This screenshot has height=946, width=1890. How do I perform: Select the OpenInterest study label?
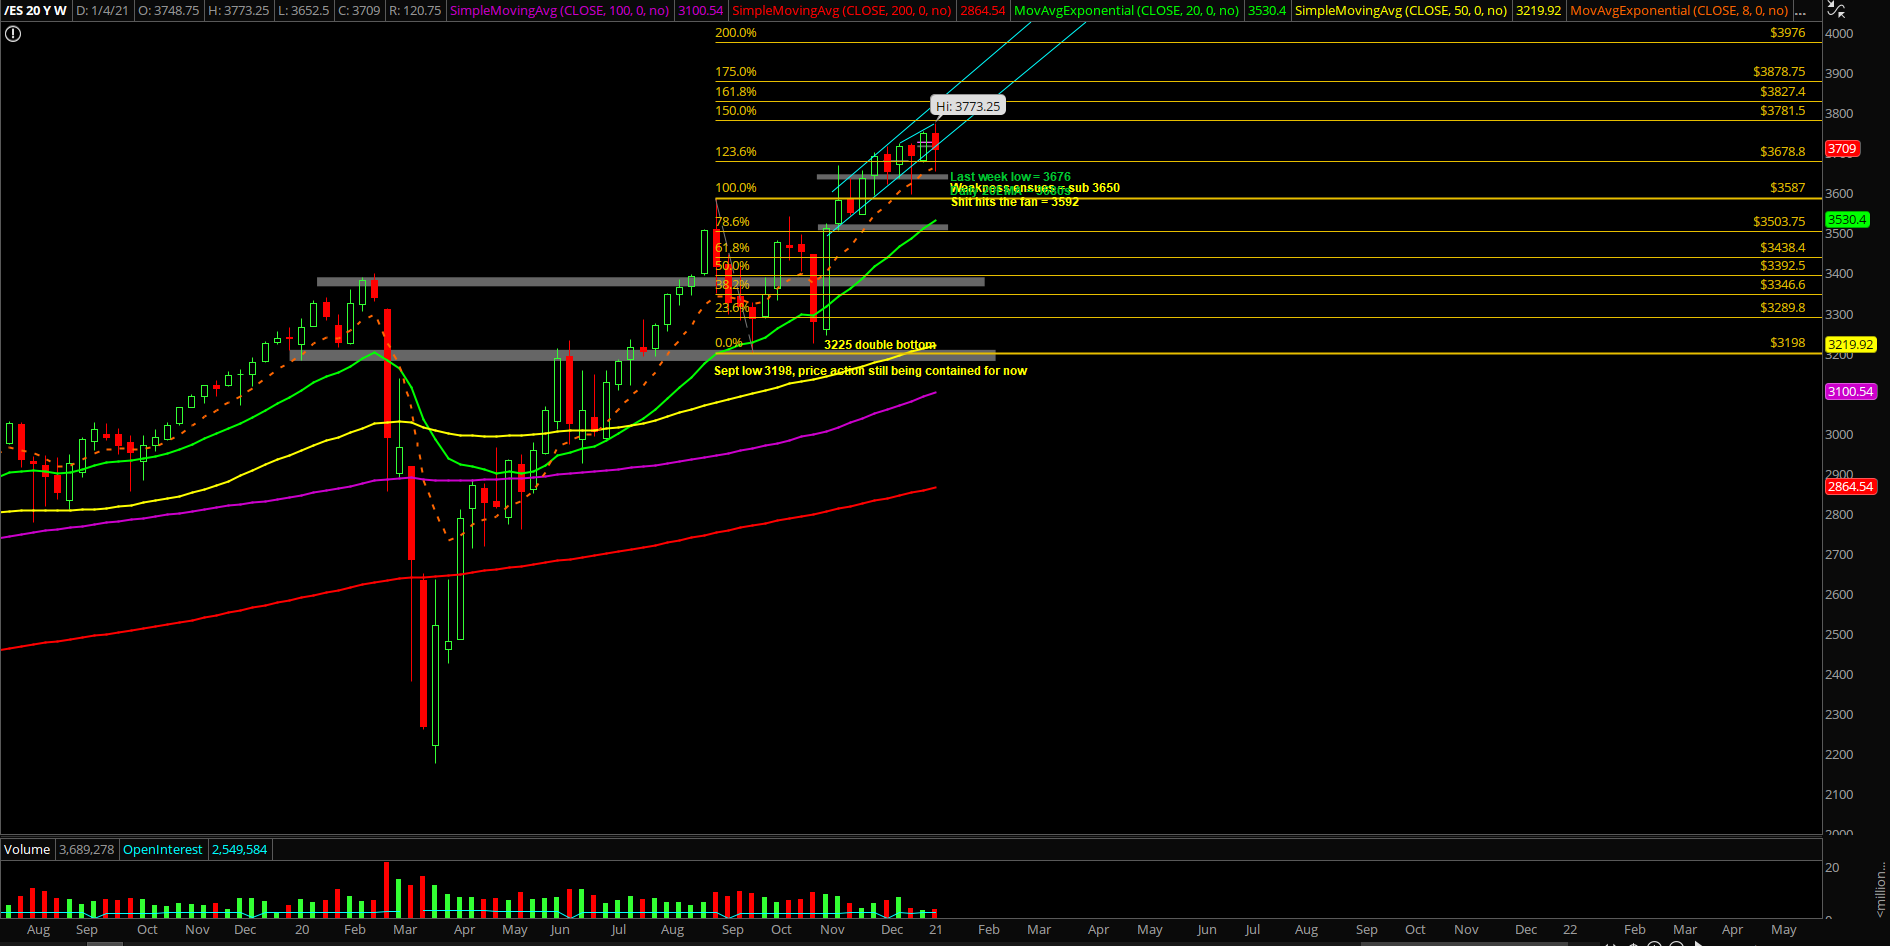pos(163,849)
